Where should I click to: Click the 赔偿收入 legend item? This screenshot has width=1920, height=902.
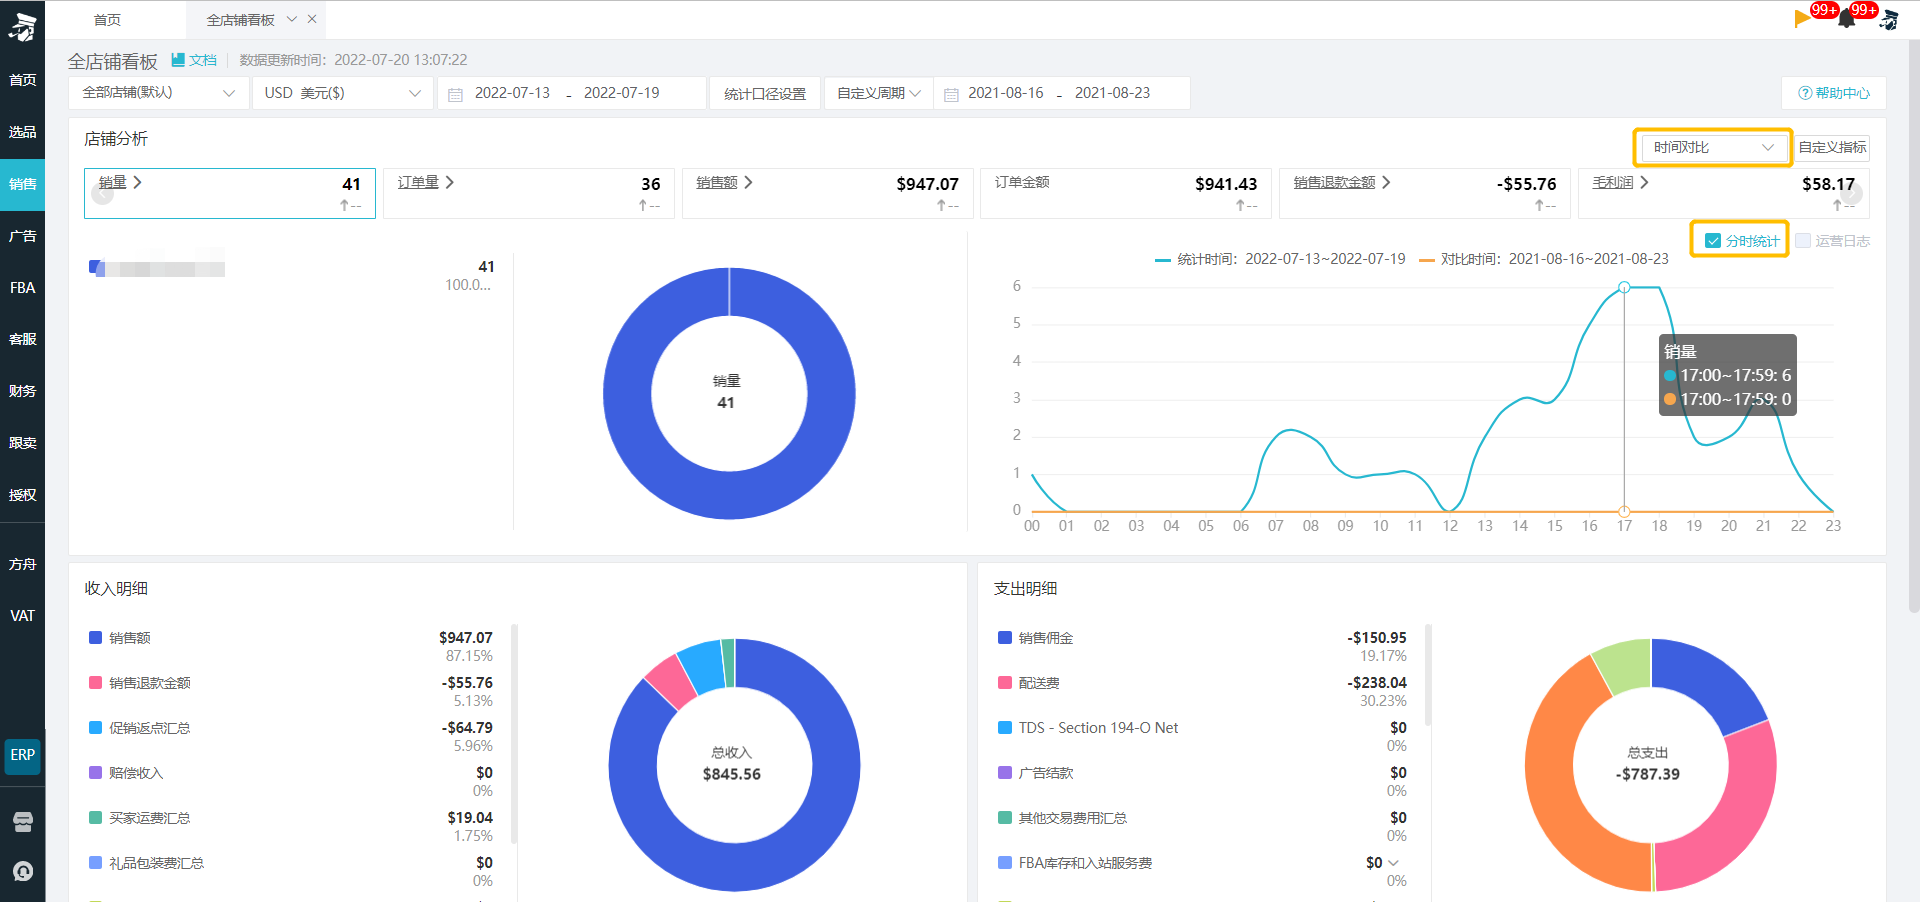click(126, 773)
